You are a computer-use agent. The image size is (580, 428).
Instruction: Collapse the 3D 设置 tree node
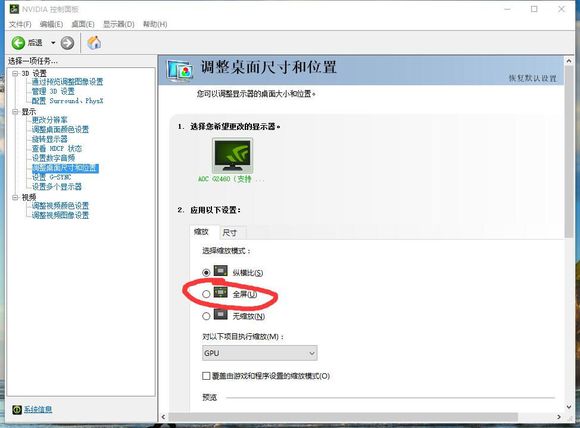click(15, 73)
